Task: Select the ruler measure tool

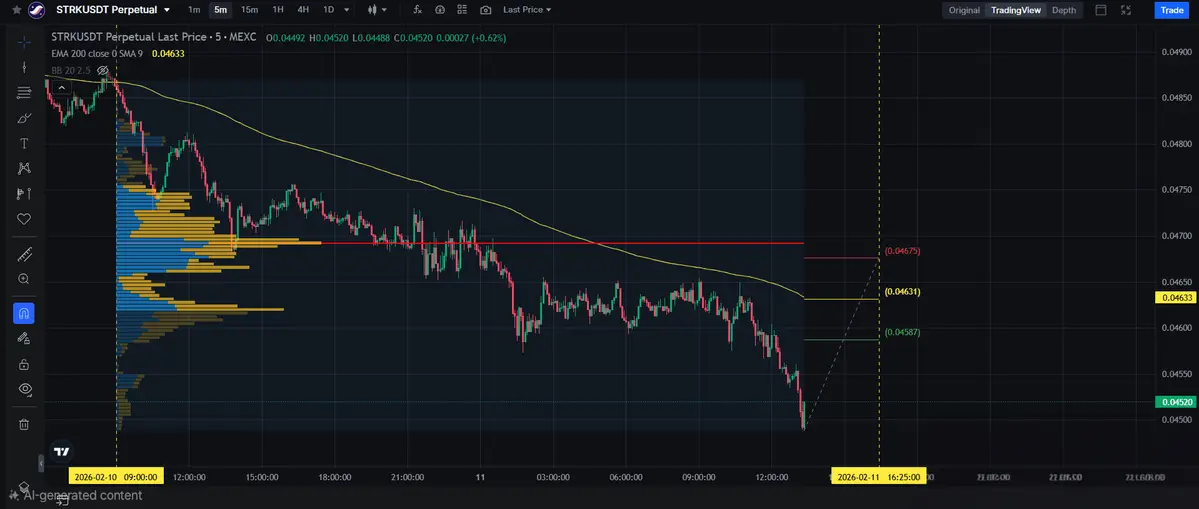Action: click(x=24, y=254)
